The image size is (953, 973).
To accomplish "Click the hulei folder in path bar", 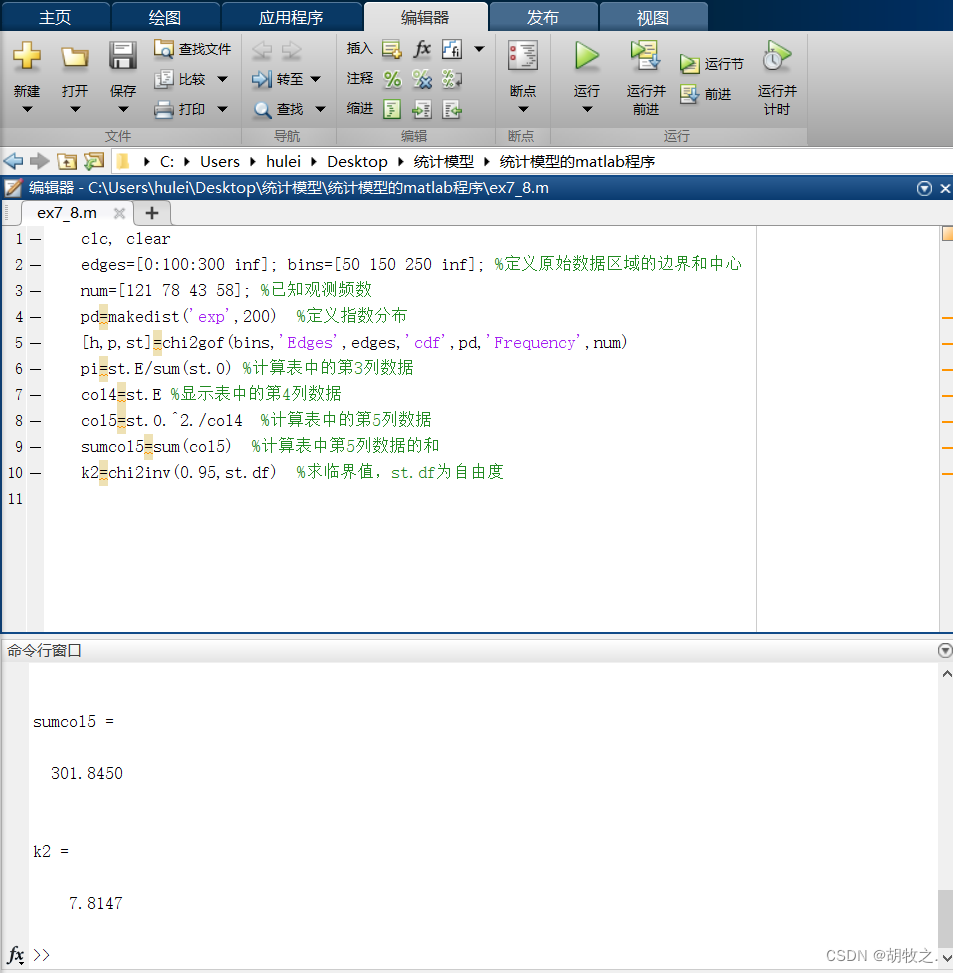I will tap(284, 162).
